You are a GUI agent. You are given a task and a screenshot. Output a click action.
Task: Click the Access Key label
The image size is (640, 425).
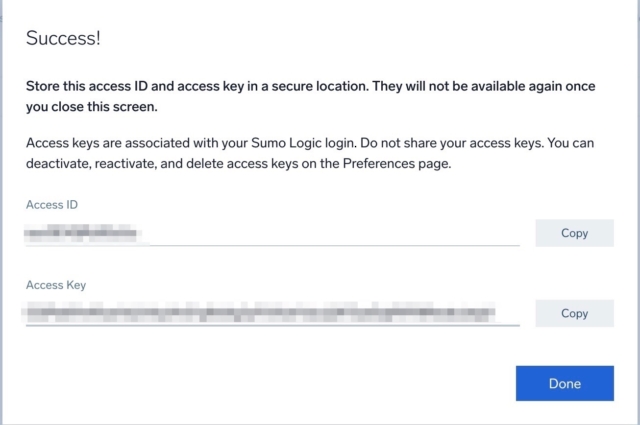pos(56,285)
